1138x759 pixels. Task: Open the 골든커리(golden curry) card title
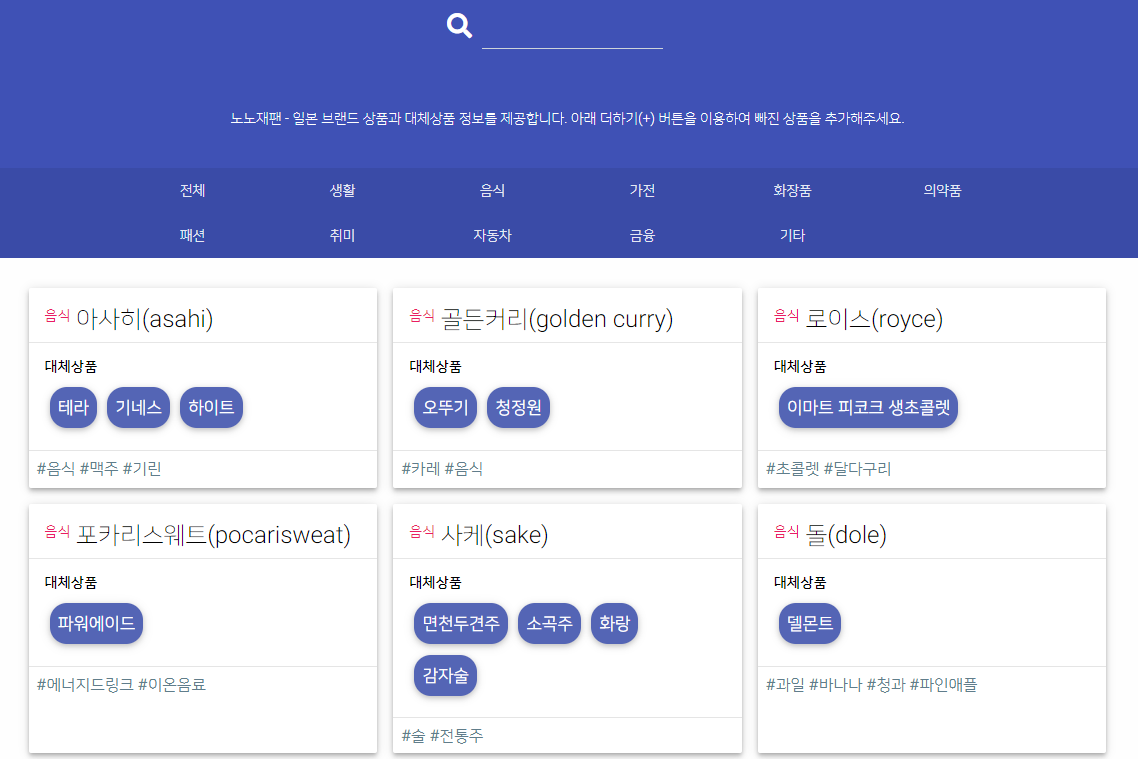coord(557,319)
